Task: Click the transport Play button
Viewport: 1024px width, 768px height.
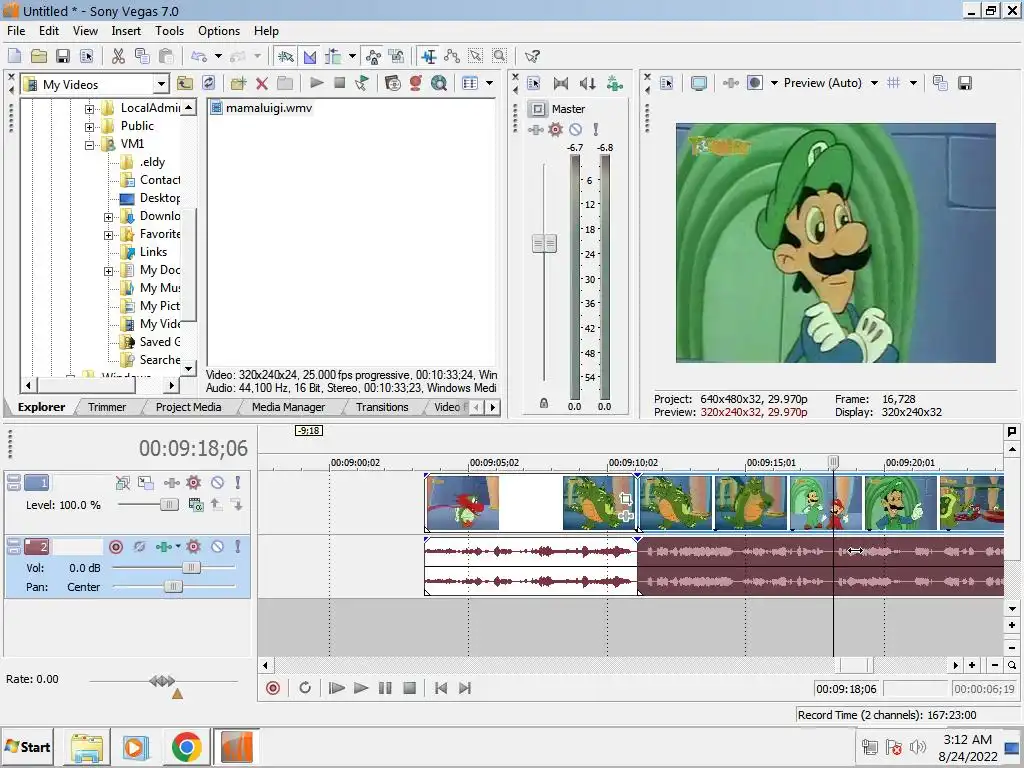Action: click(x=360, y=688)
